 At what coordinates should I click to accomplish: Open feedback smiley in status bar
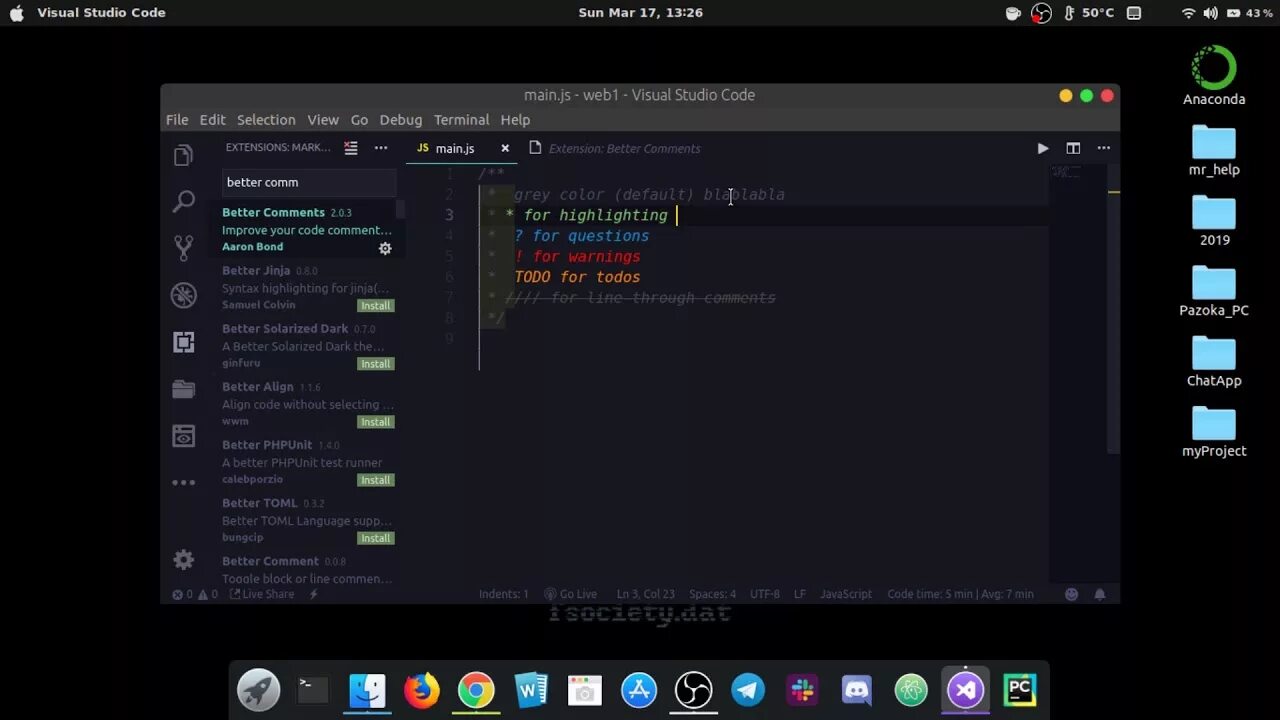1072,594
